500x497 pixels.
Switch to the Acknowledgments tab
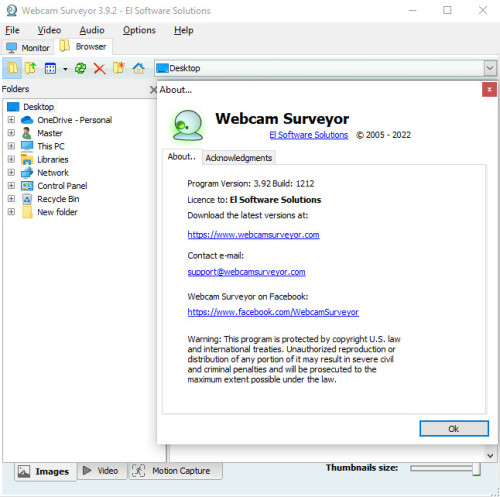(239, 158)
